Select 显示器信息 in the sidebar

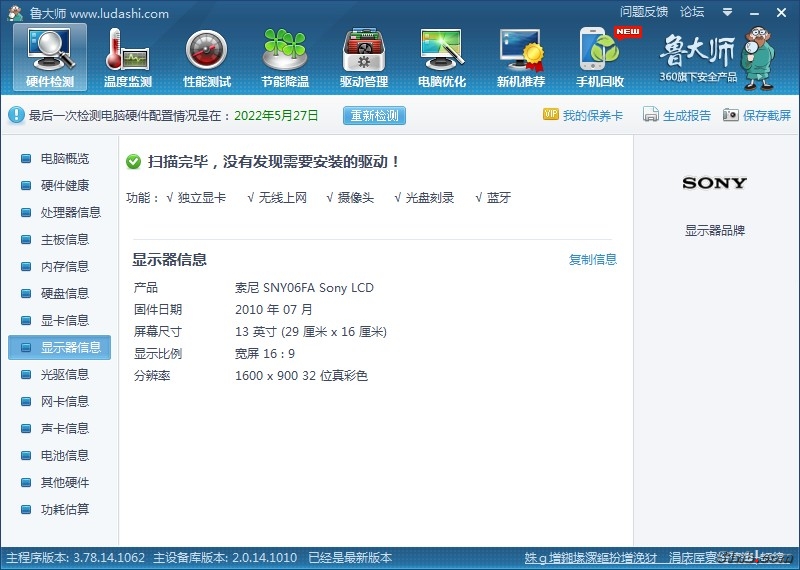click(60, 348)
